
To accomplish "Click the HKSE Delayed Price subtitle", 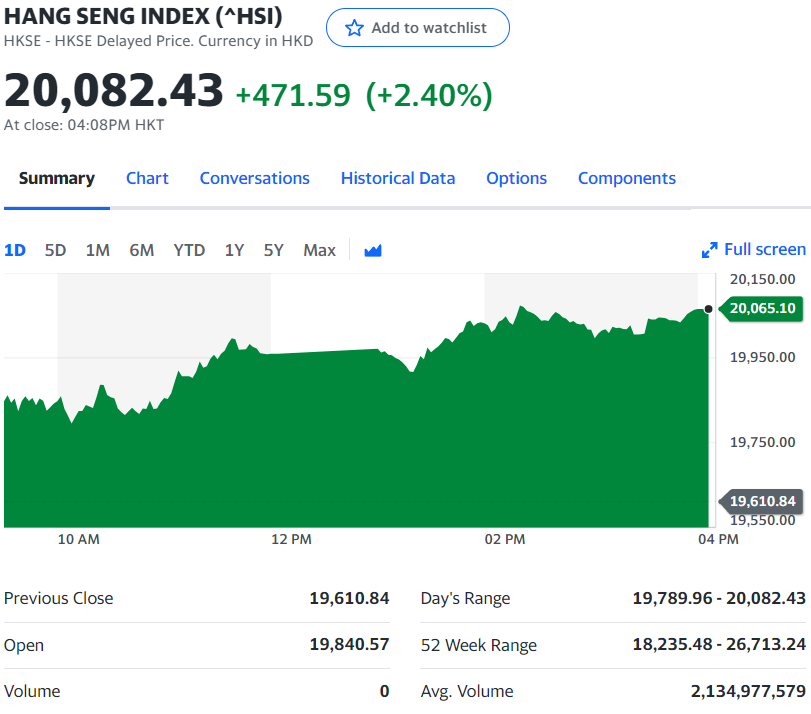I will coord(158,41).
